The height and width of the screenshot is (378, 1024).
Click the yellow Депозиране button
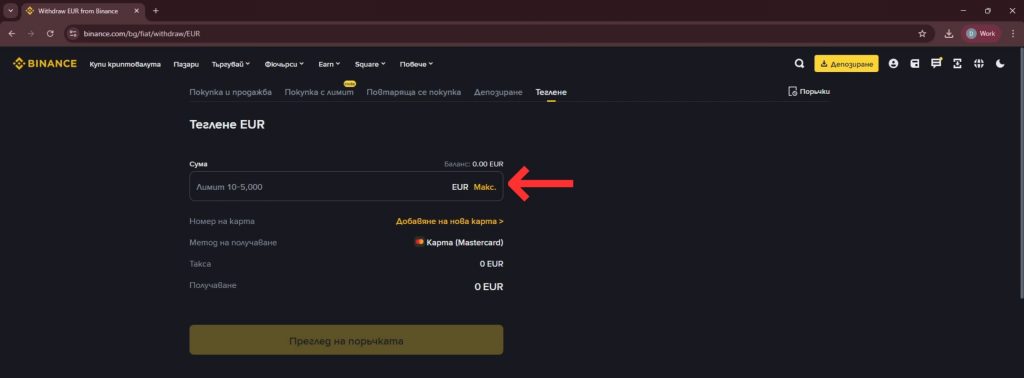coord(846,64)
